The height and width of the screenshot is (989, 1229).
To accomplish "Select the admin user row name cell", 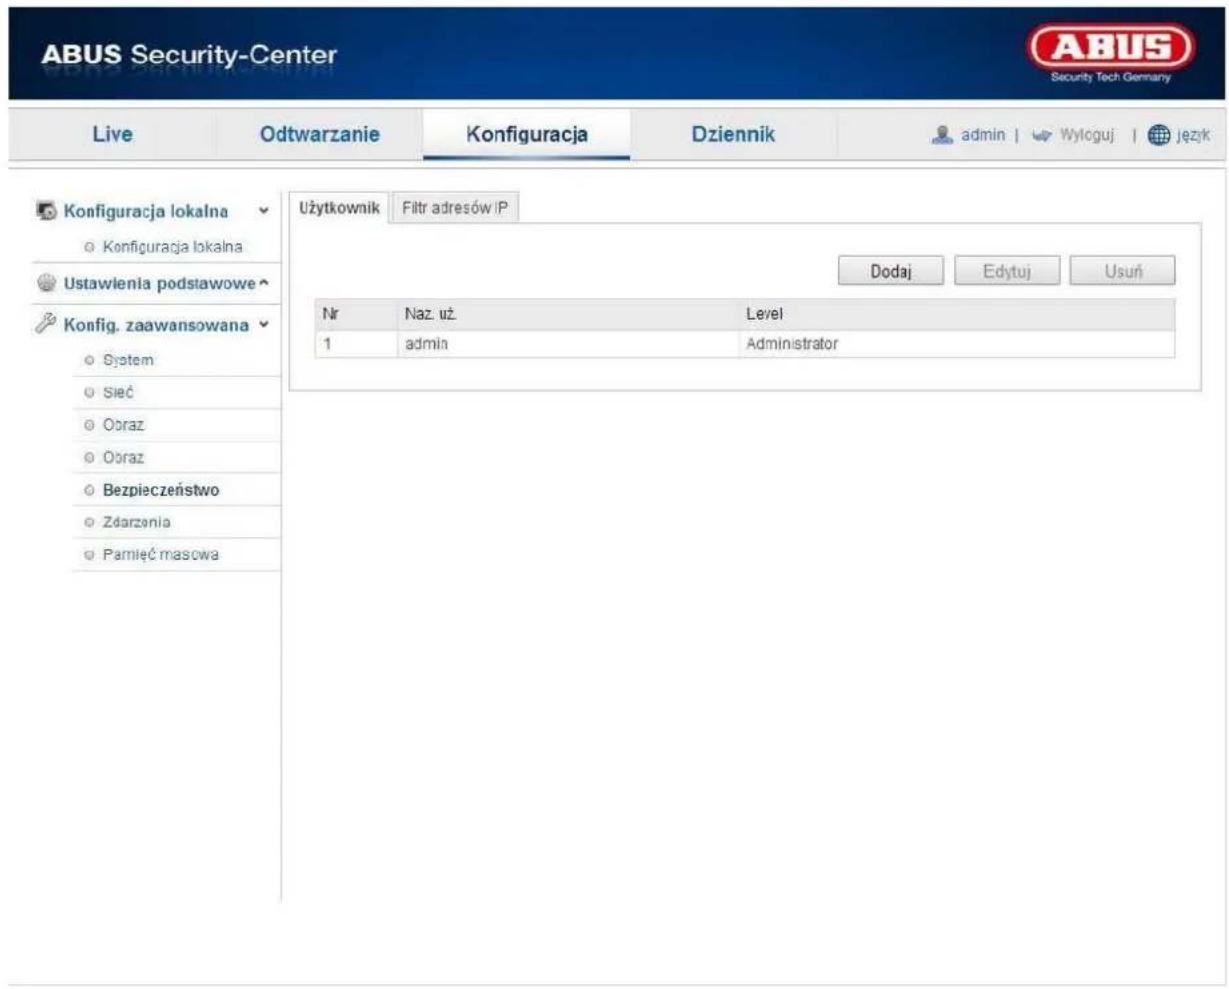I will 427,344.
